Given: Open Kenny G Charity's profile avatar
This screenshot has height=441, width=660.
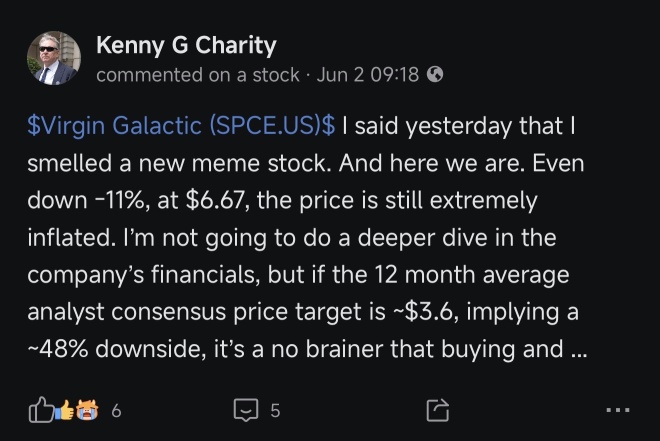Looking at the screenshot, I should (x=54, y=58).
